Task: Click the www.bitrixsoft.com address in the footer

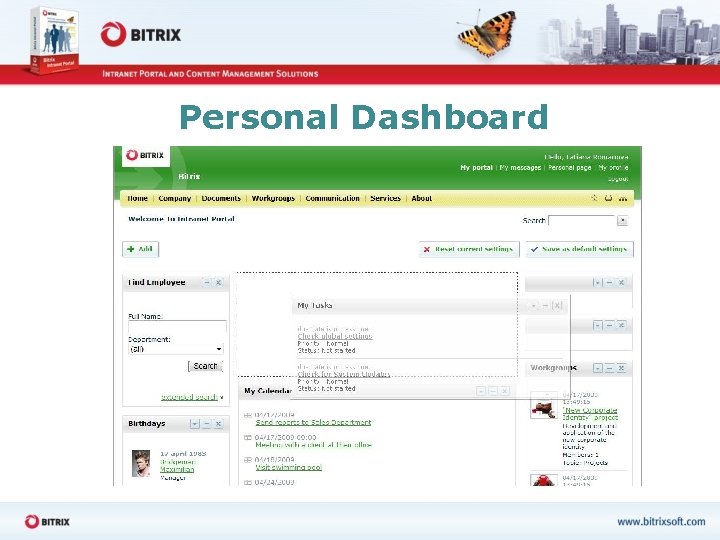Action: [661, 522]
